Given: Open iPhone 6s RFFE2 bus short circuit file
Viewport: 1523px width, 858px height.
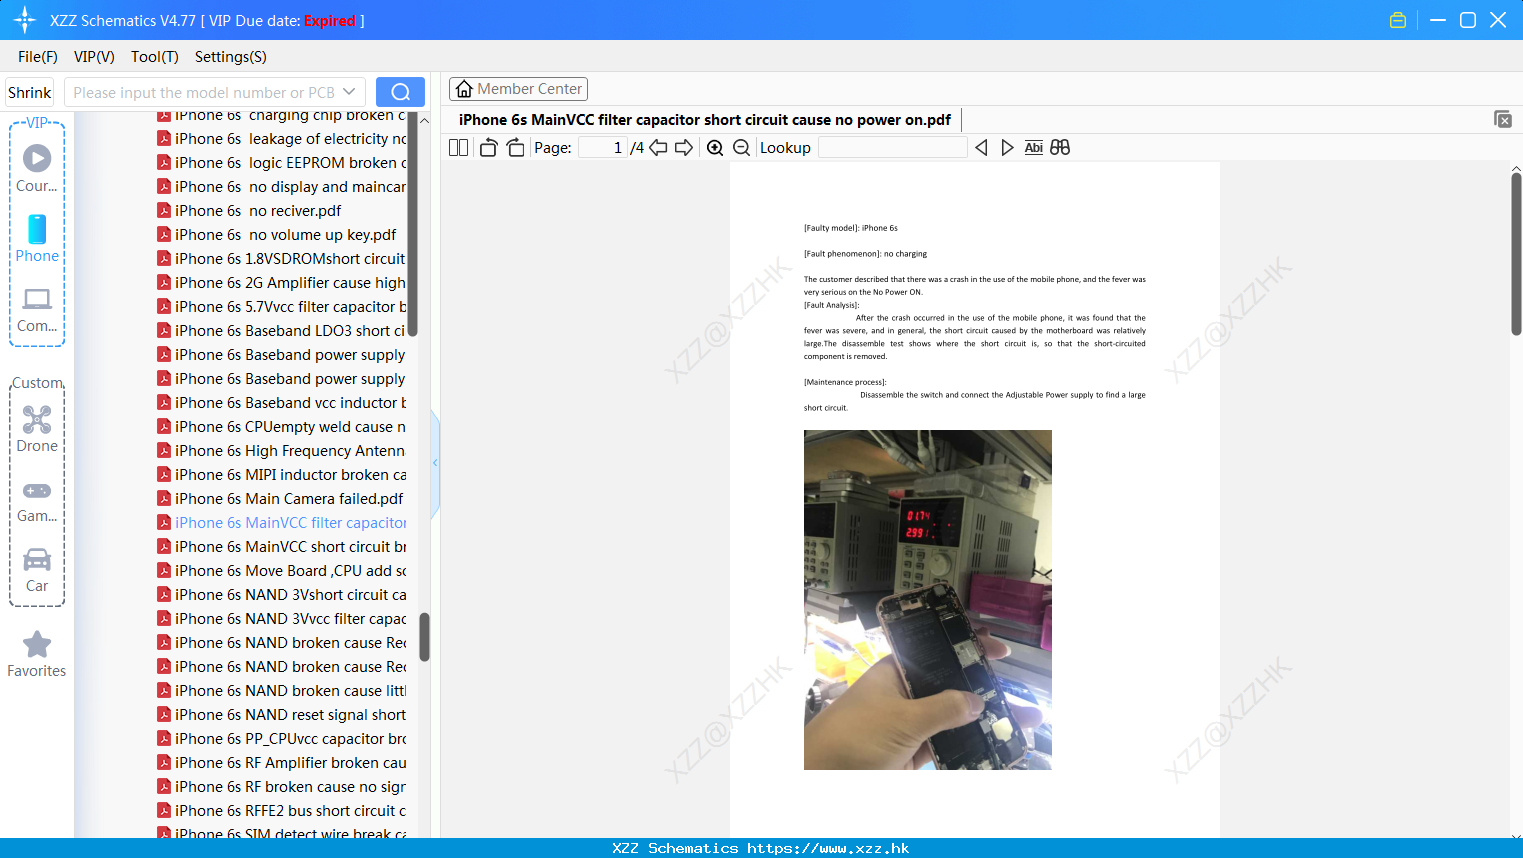Looking at the screenshot, I should click(x=282, y=811).
